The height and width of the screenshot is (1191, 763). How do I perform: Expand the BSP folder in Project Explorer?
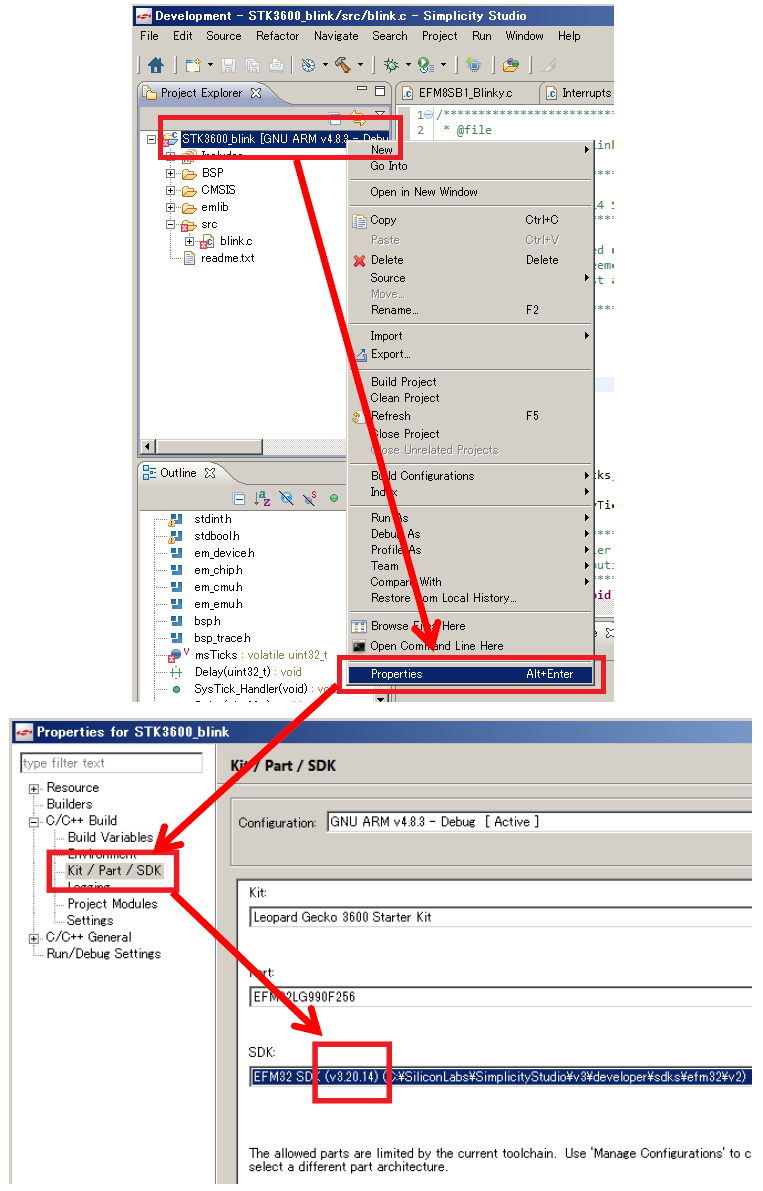point(171,173)
